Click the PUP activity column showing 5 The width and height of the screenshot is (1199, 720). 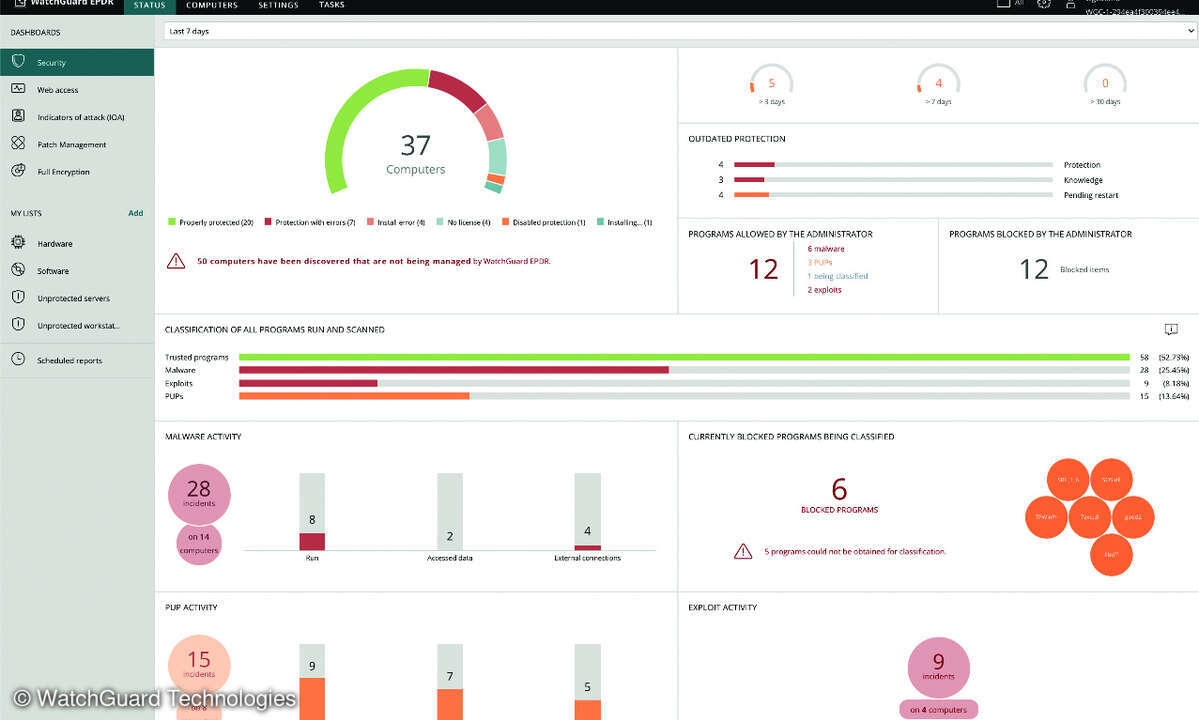point(587,682)
